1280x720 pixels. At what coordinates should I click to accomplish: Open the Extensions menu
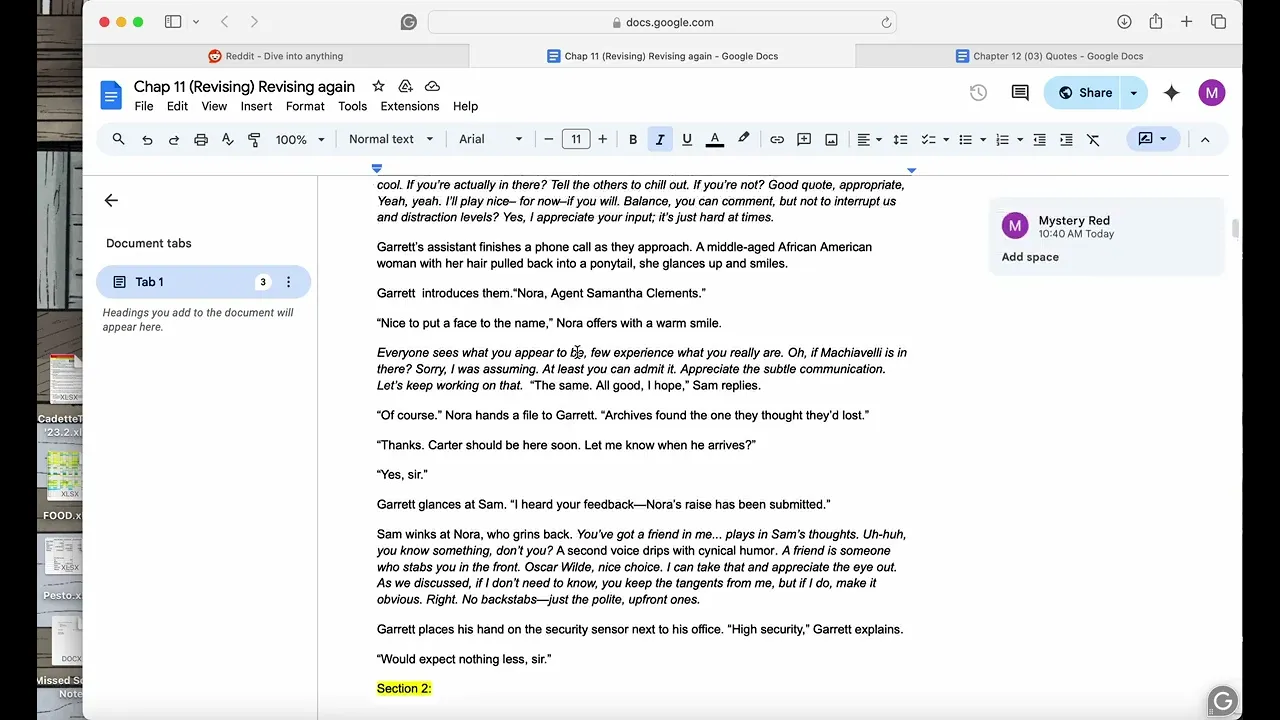pos(410,106)
